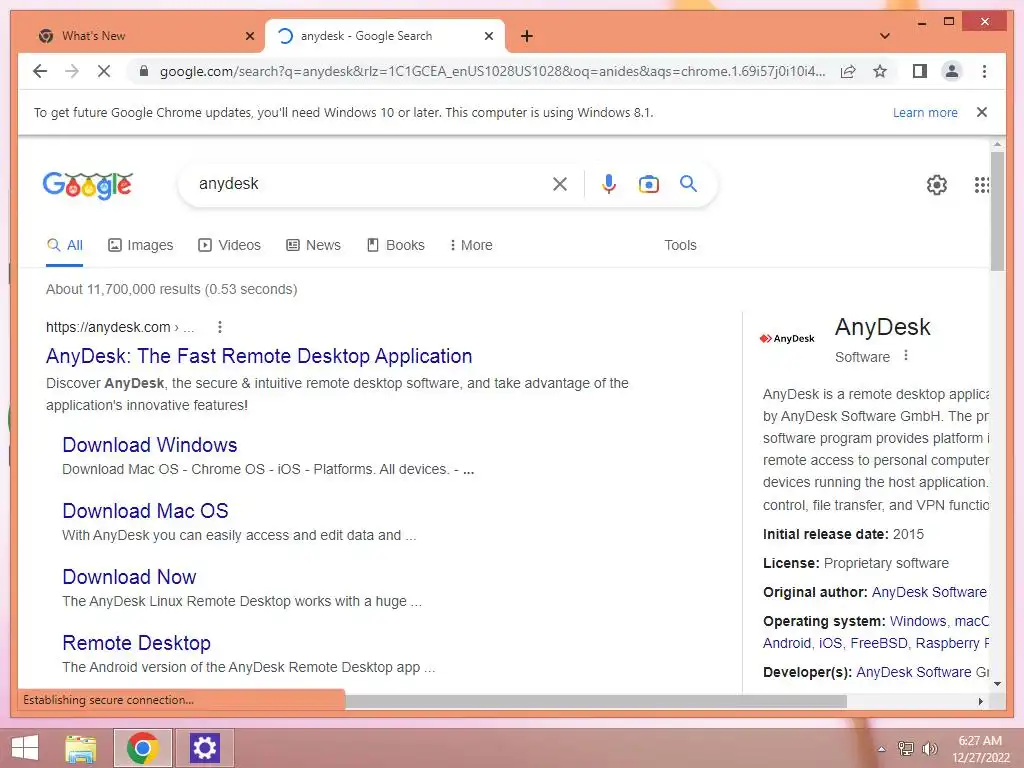Bookmark this page with the star

(880, 71)
